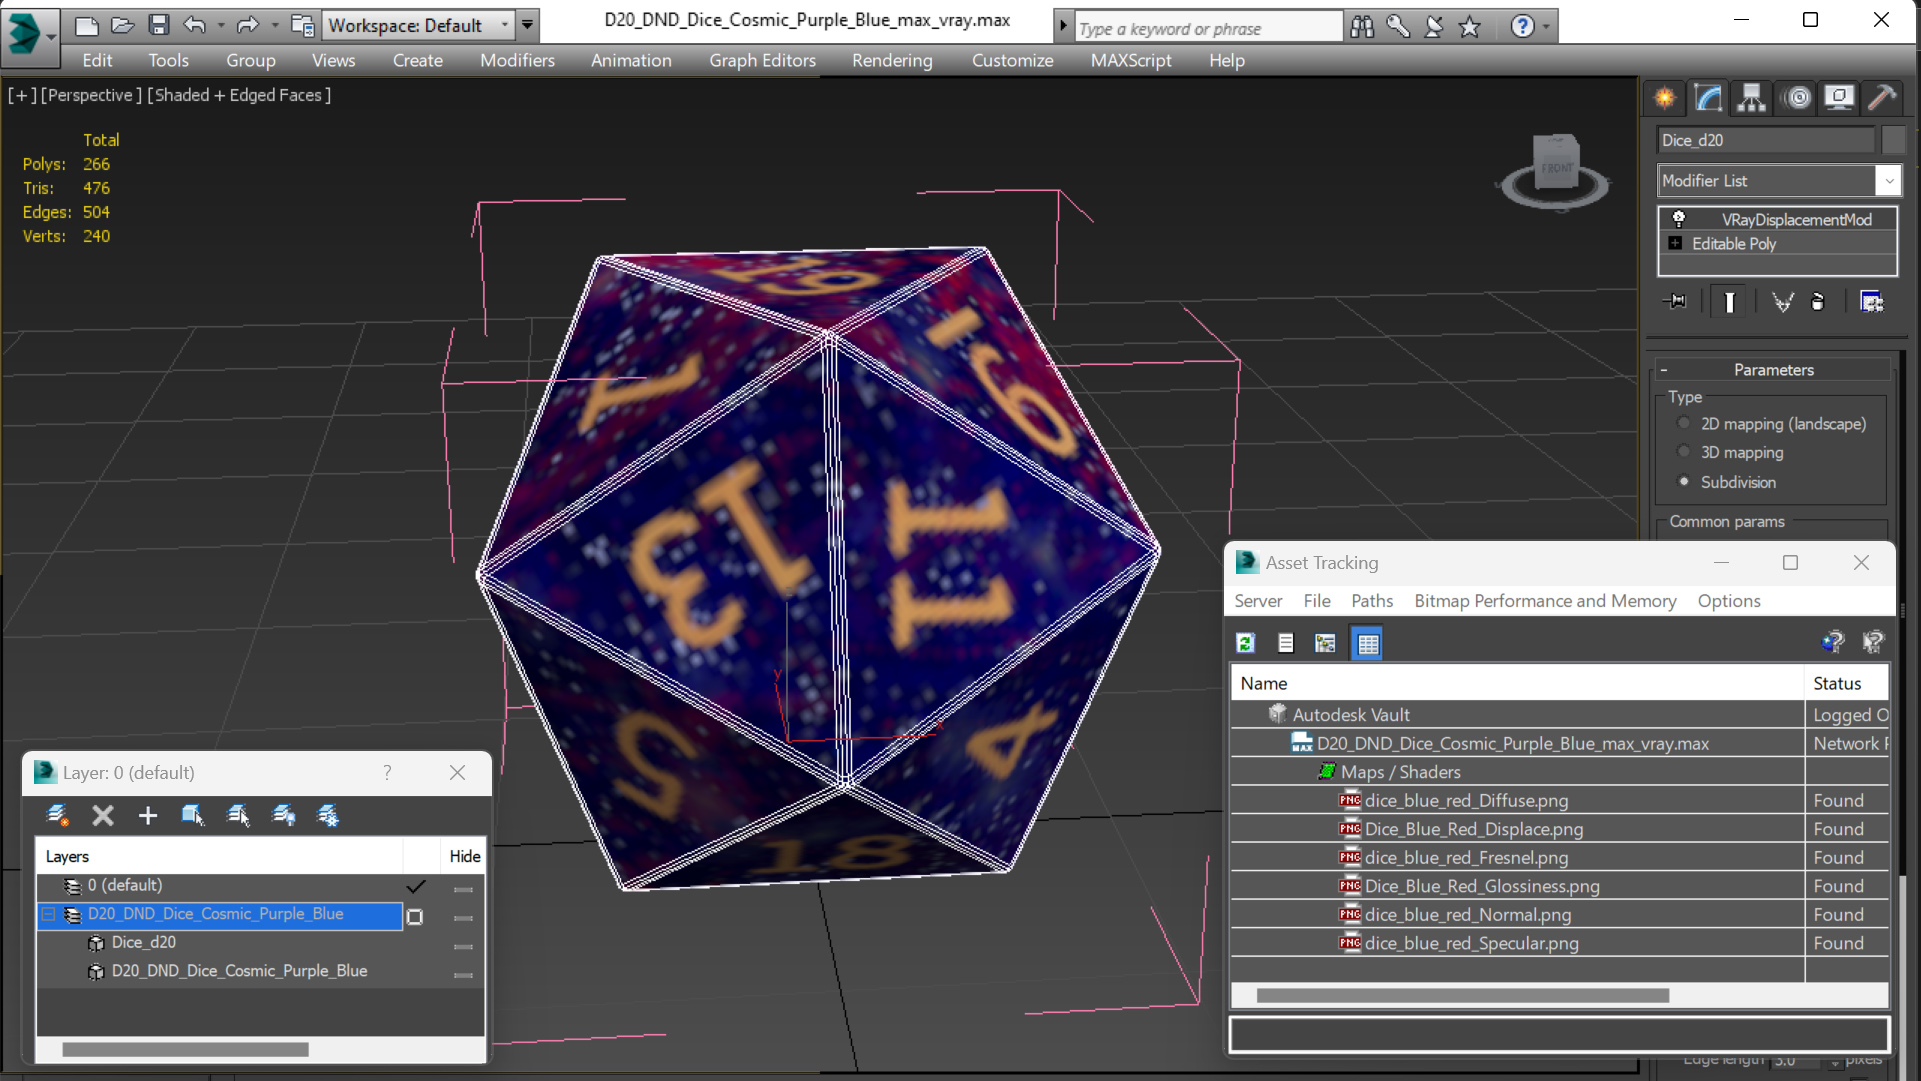The image size is (1921, 1081).
Task: Toggle Hide for the D20_DND_Dice_Cosmic_Purple_Blue layer
Action: coord(463,917)
